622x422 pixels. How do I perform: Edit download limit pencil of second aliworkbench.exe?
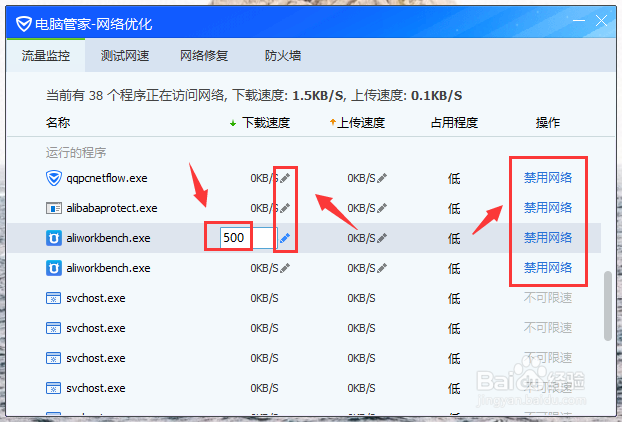285,268
